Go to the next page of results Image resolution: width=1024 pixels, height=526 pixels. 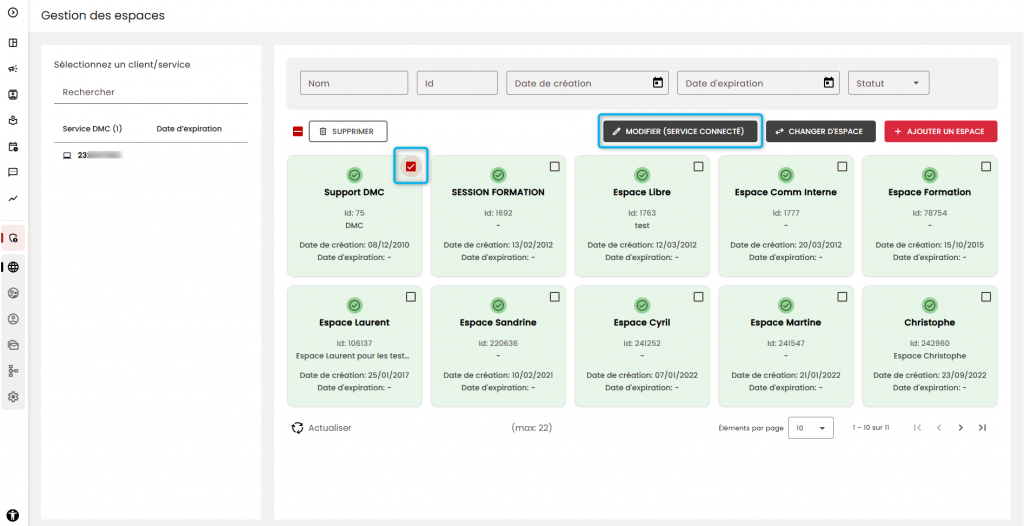pyautogui.click(x=961, y=427)
